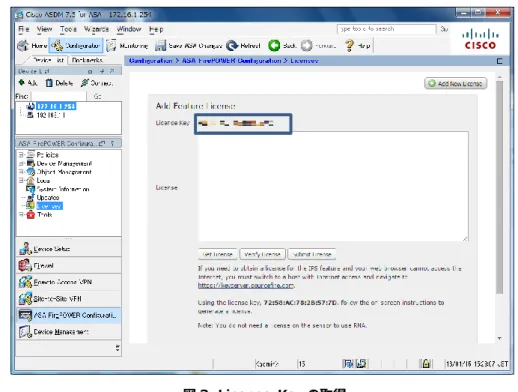Click the Find input field
Screen dimensions: 518x392
click(x=59, y=96)
